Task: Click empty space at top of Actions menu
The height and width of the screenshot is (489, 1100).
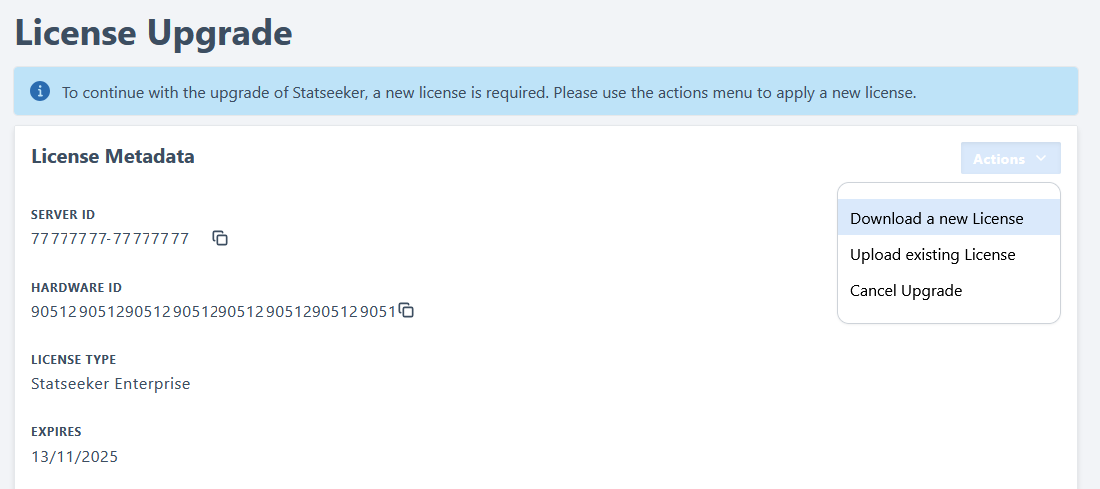Action: 948,191
